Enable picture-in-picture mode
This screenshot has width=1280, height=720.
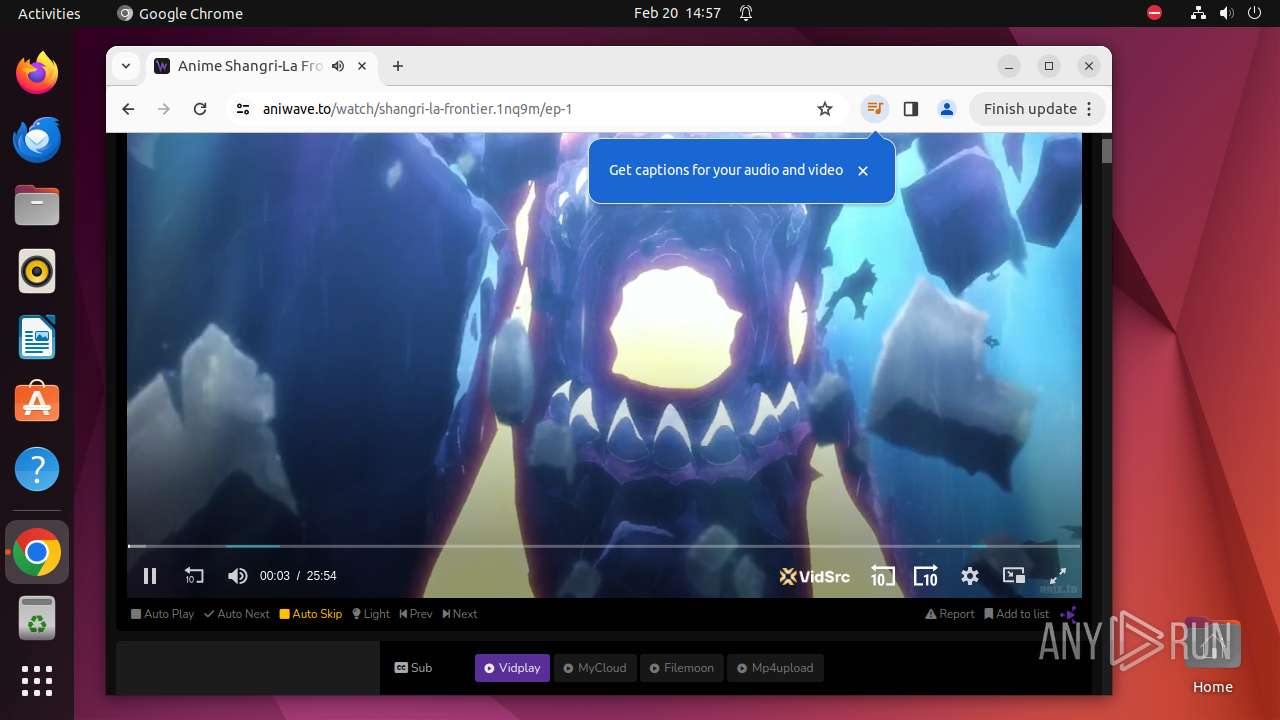click(1014, 576)
